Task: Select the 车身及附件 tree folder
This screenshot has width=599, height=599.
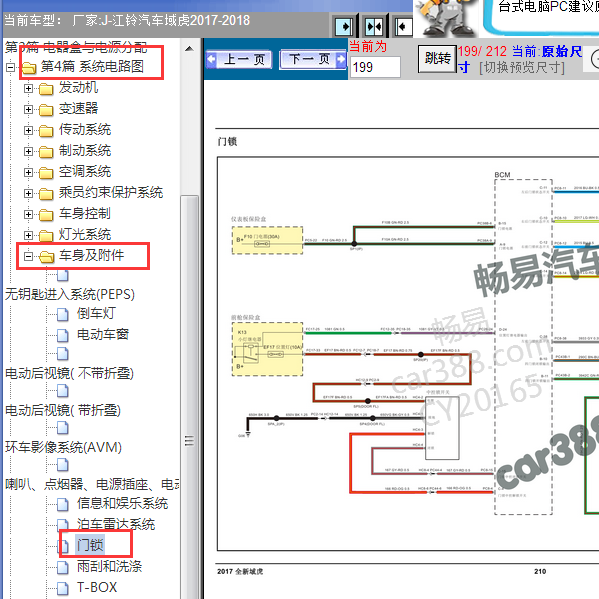Action: click(91, 255)
